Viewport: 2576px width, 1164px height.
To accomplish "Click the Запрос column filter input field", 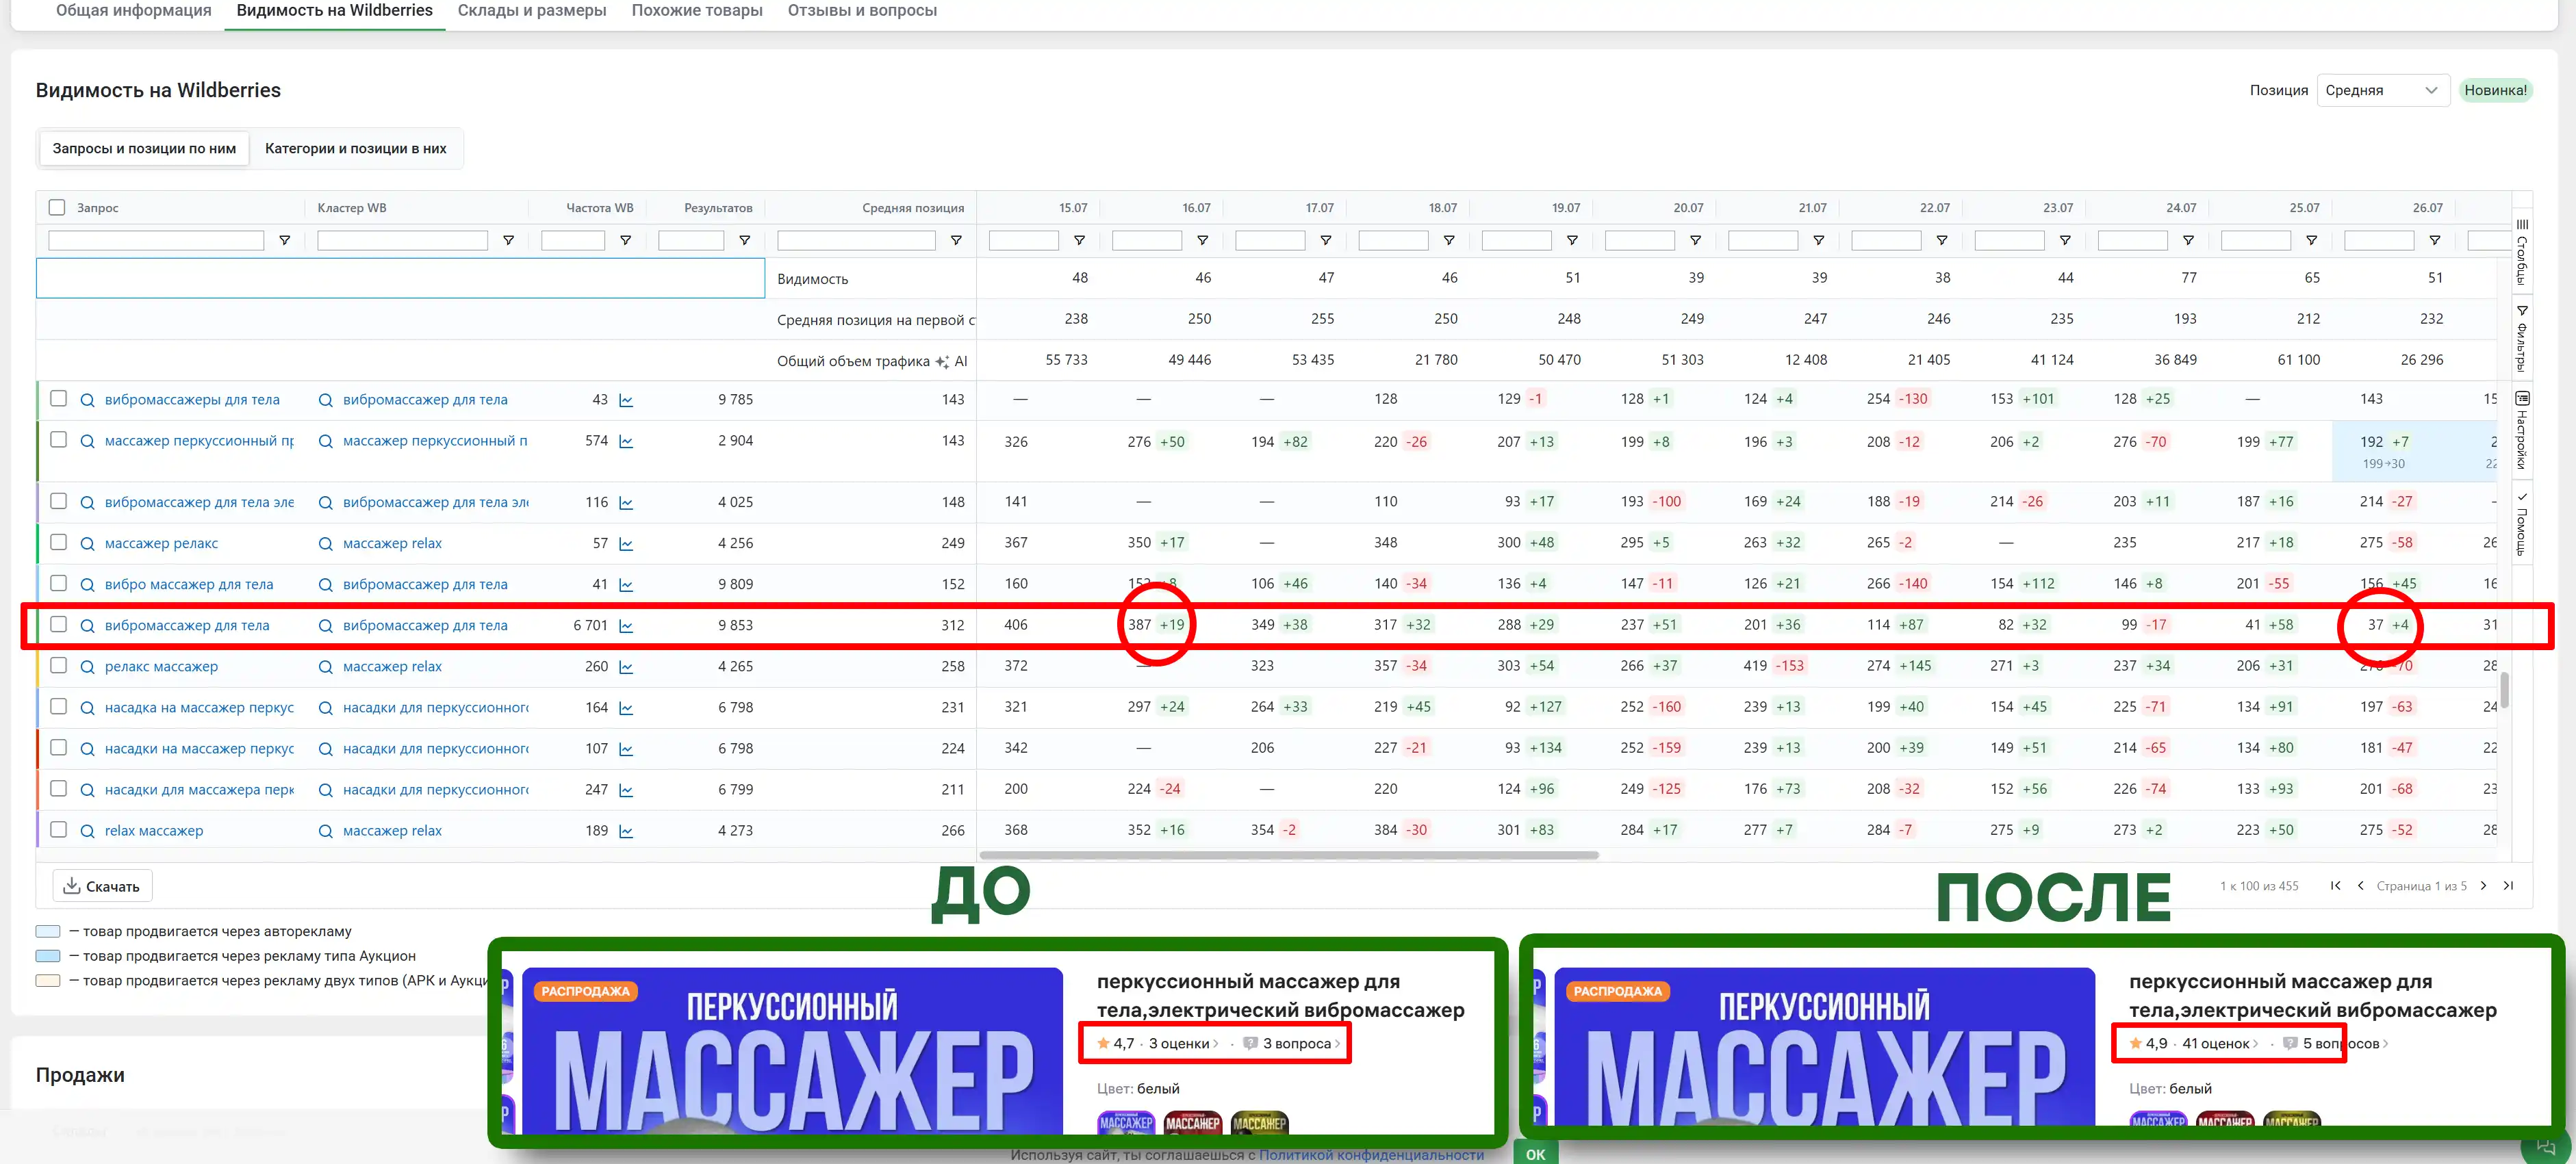I will 156,241.
